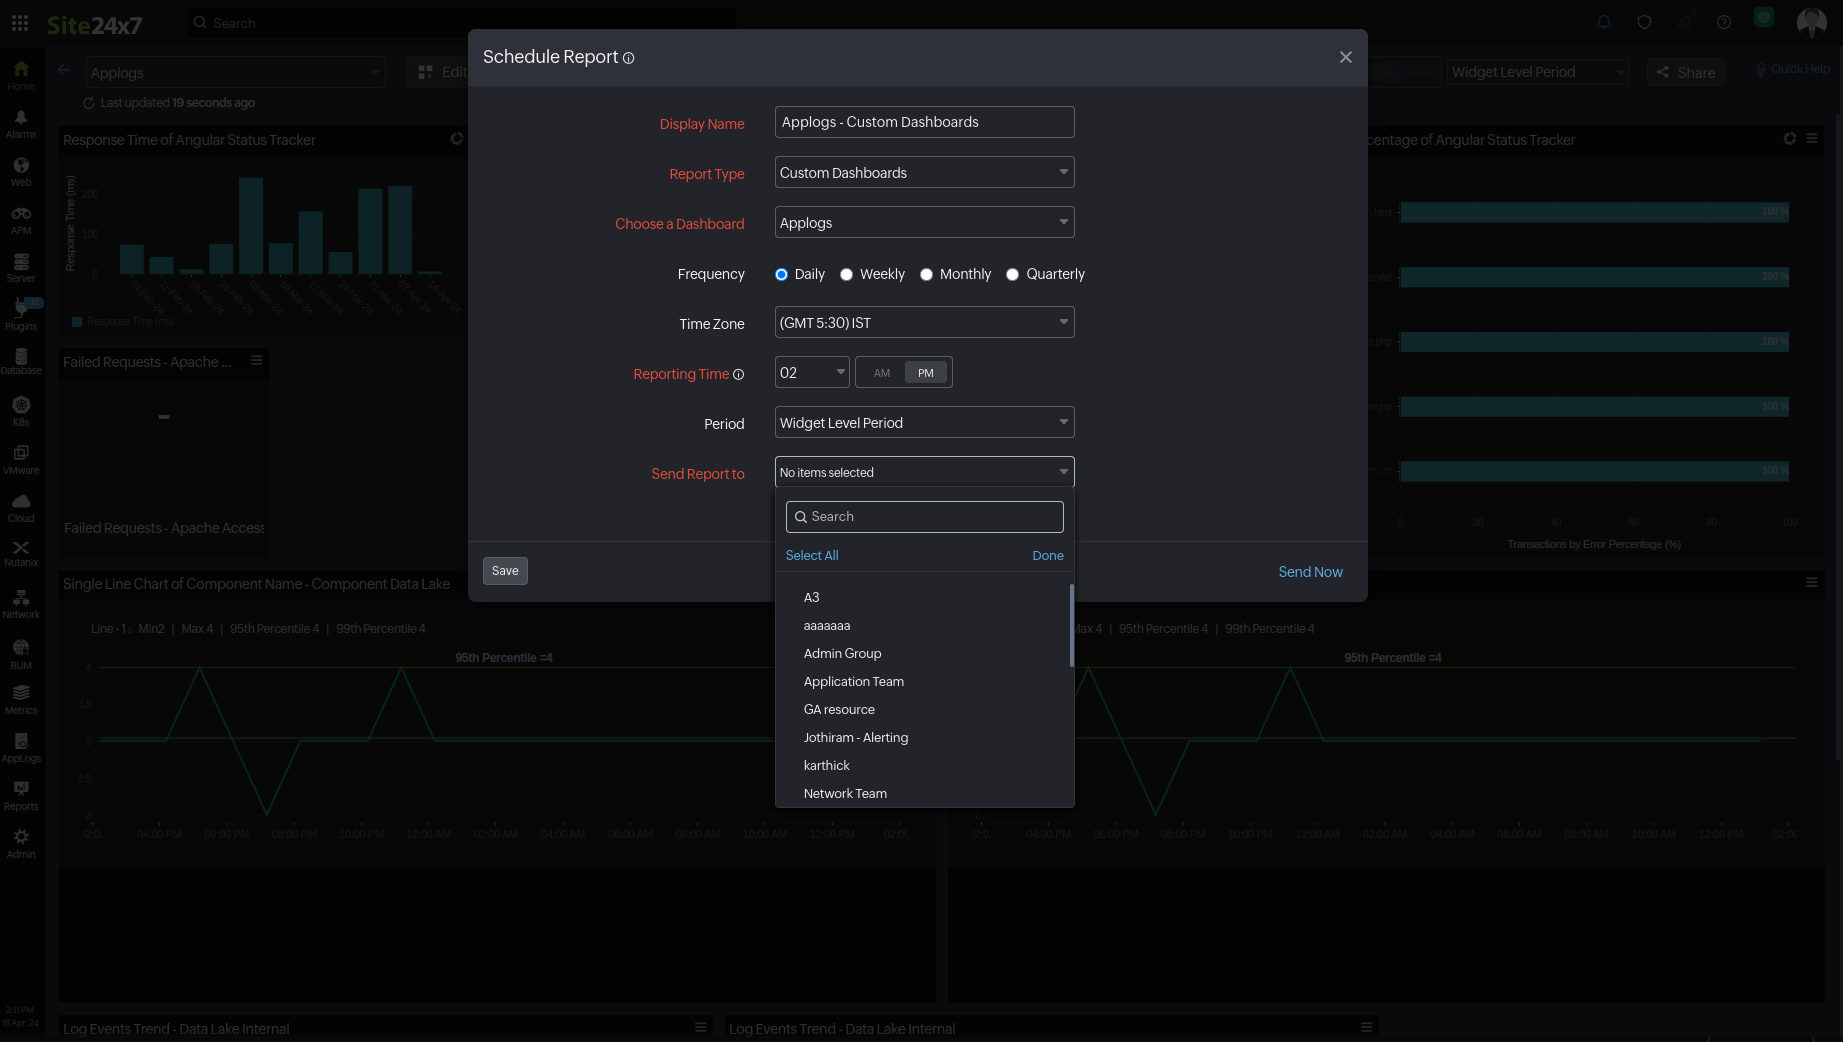This screenshot has width=1843, height=1042.
Task: Open the Site24x7 logo home link
Action: [x=95, y=24]
